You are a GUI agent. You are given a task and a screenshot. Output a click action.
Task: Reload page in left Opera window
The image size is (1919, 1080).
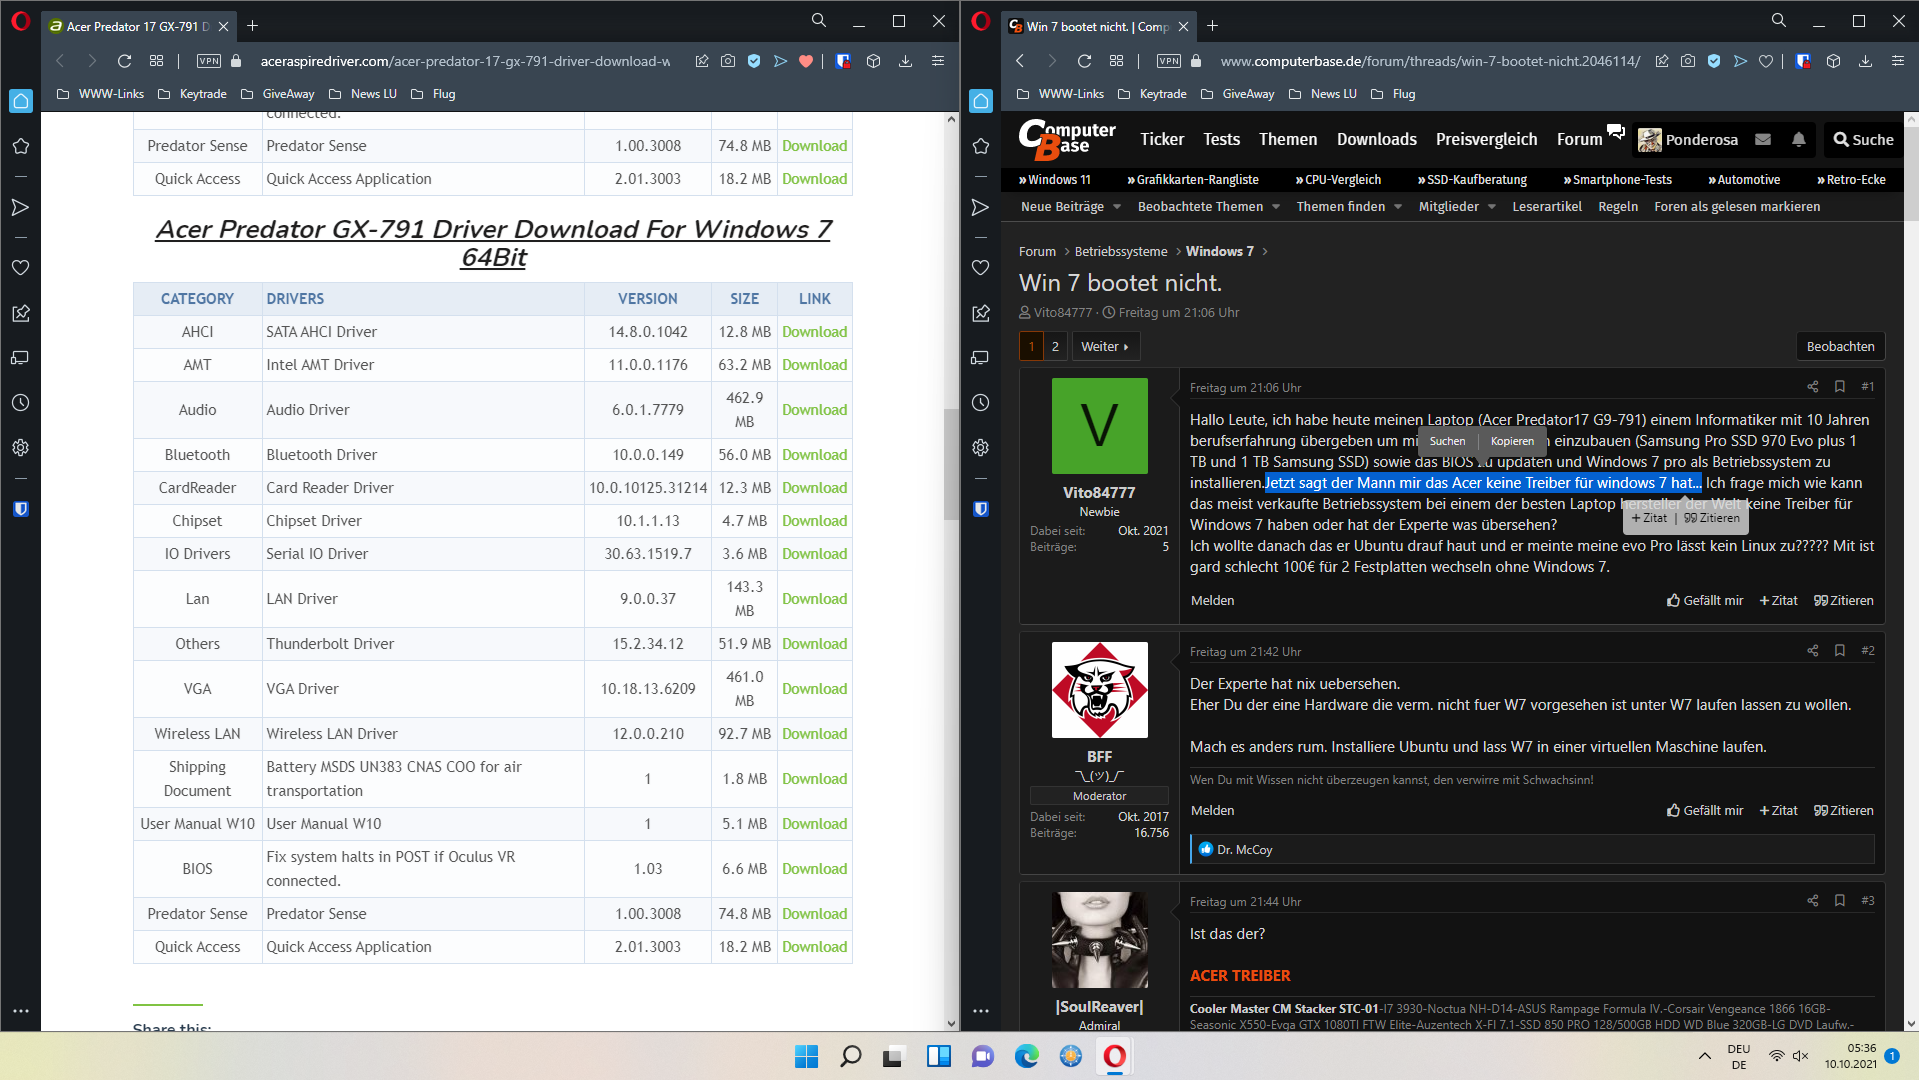tap(124, 61)
